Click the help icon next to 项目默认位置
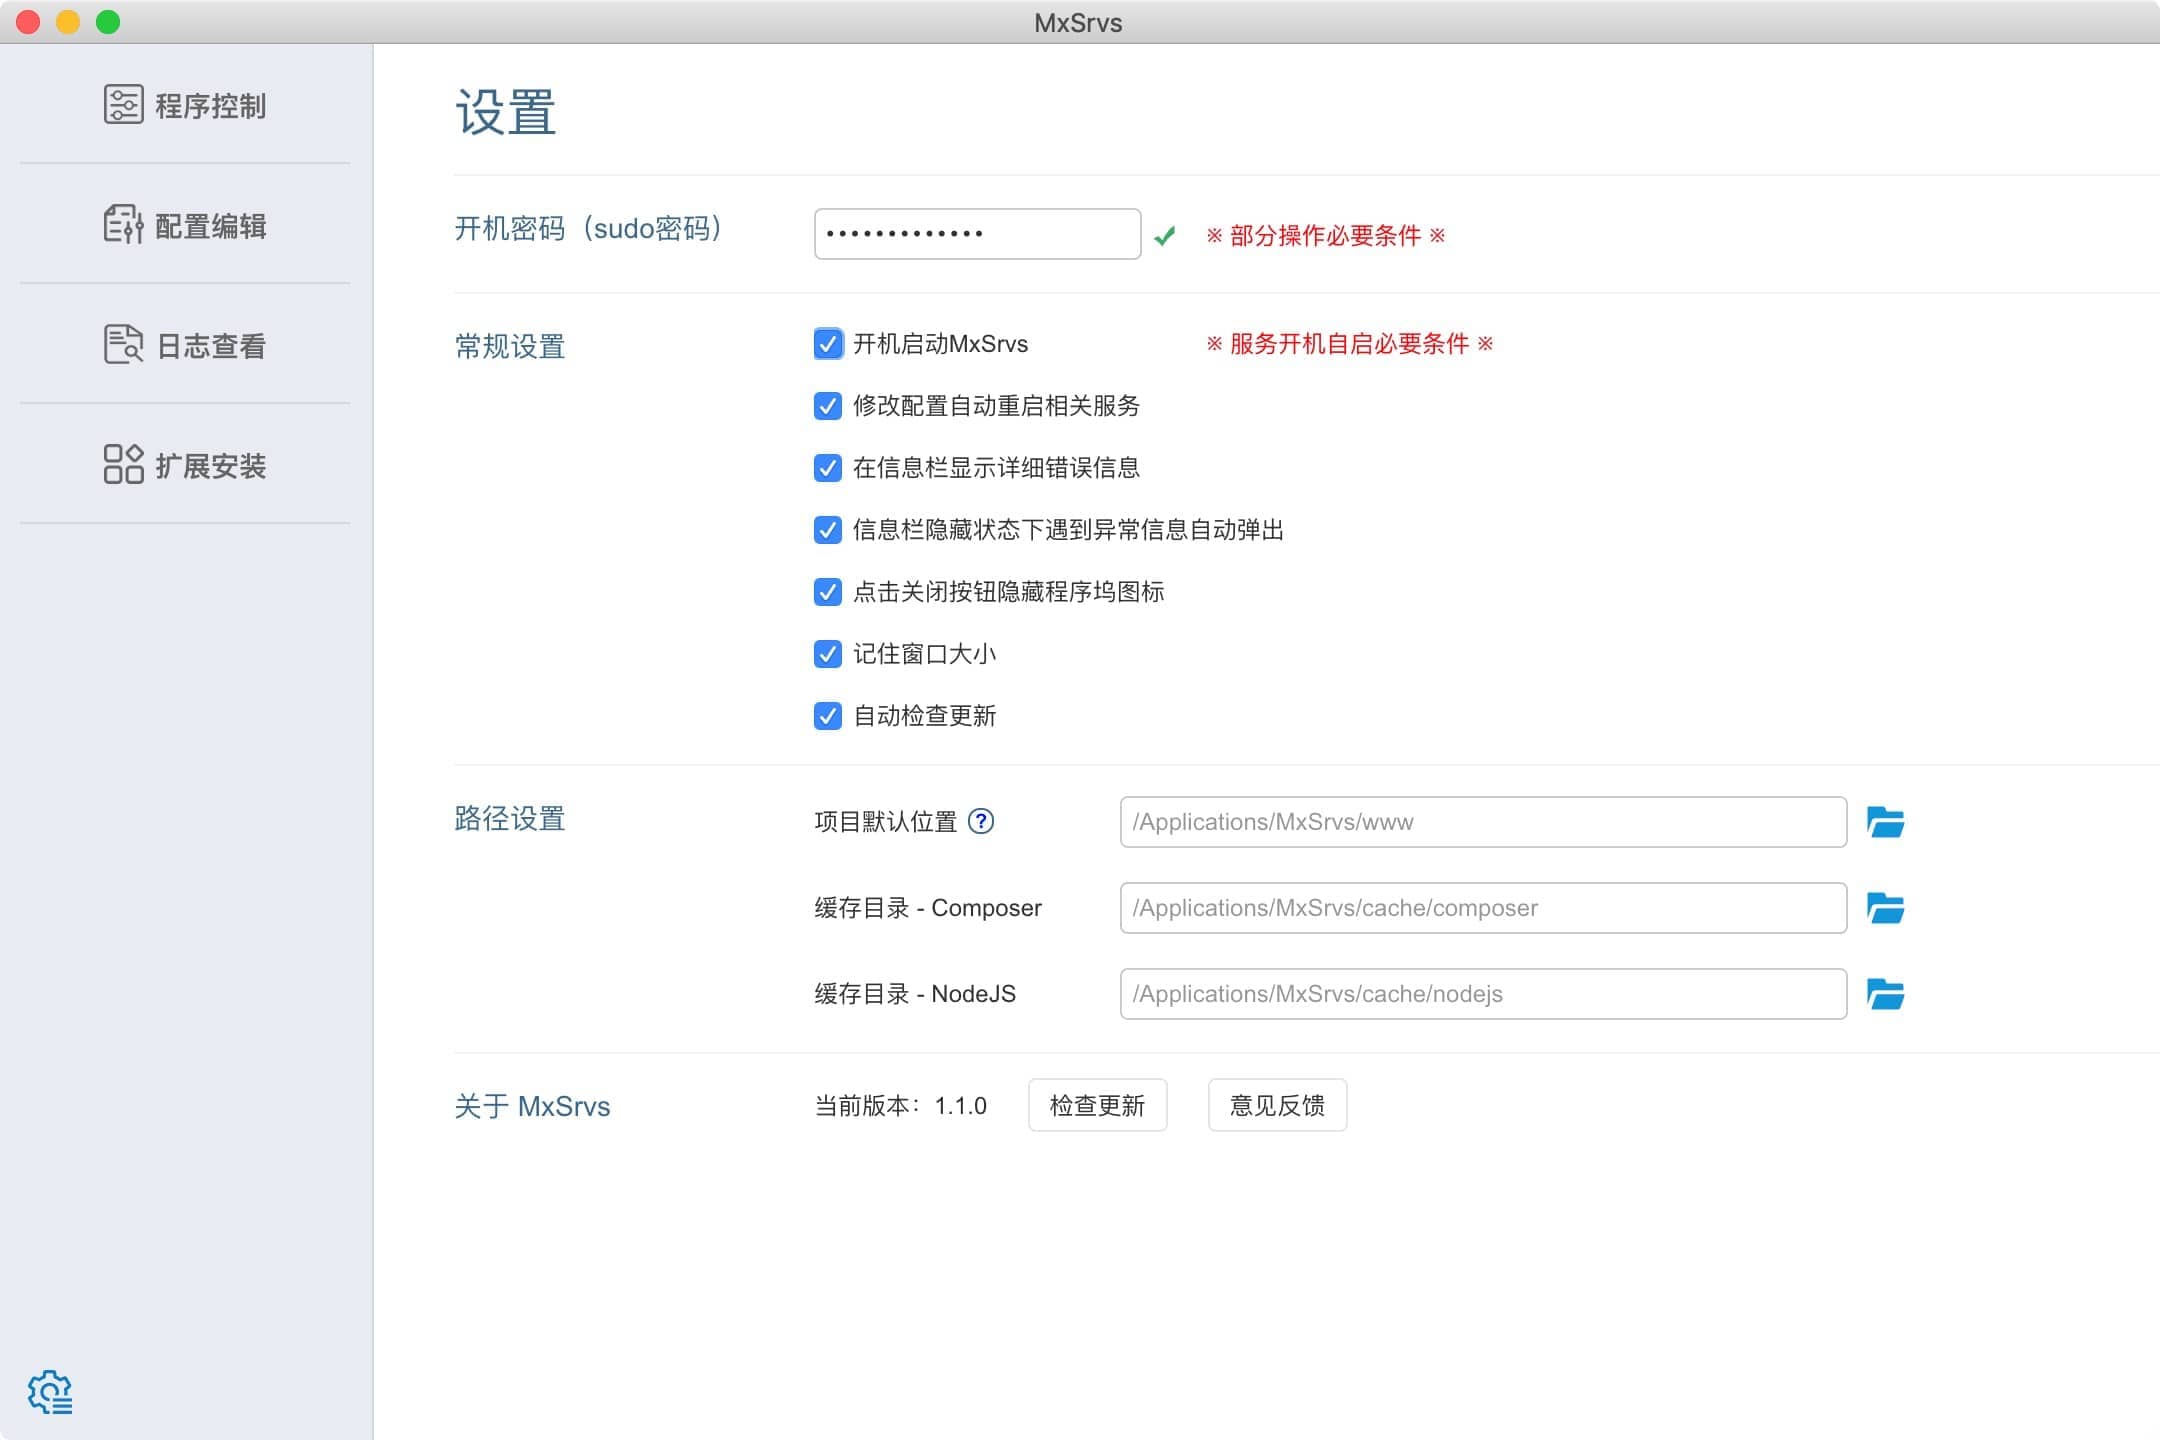 tap(985, 822)
